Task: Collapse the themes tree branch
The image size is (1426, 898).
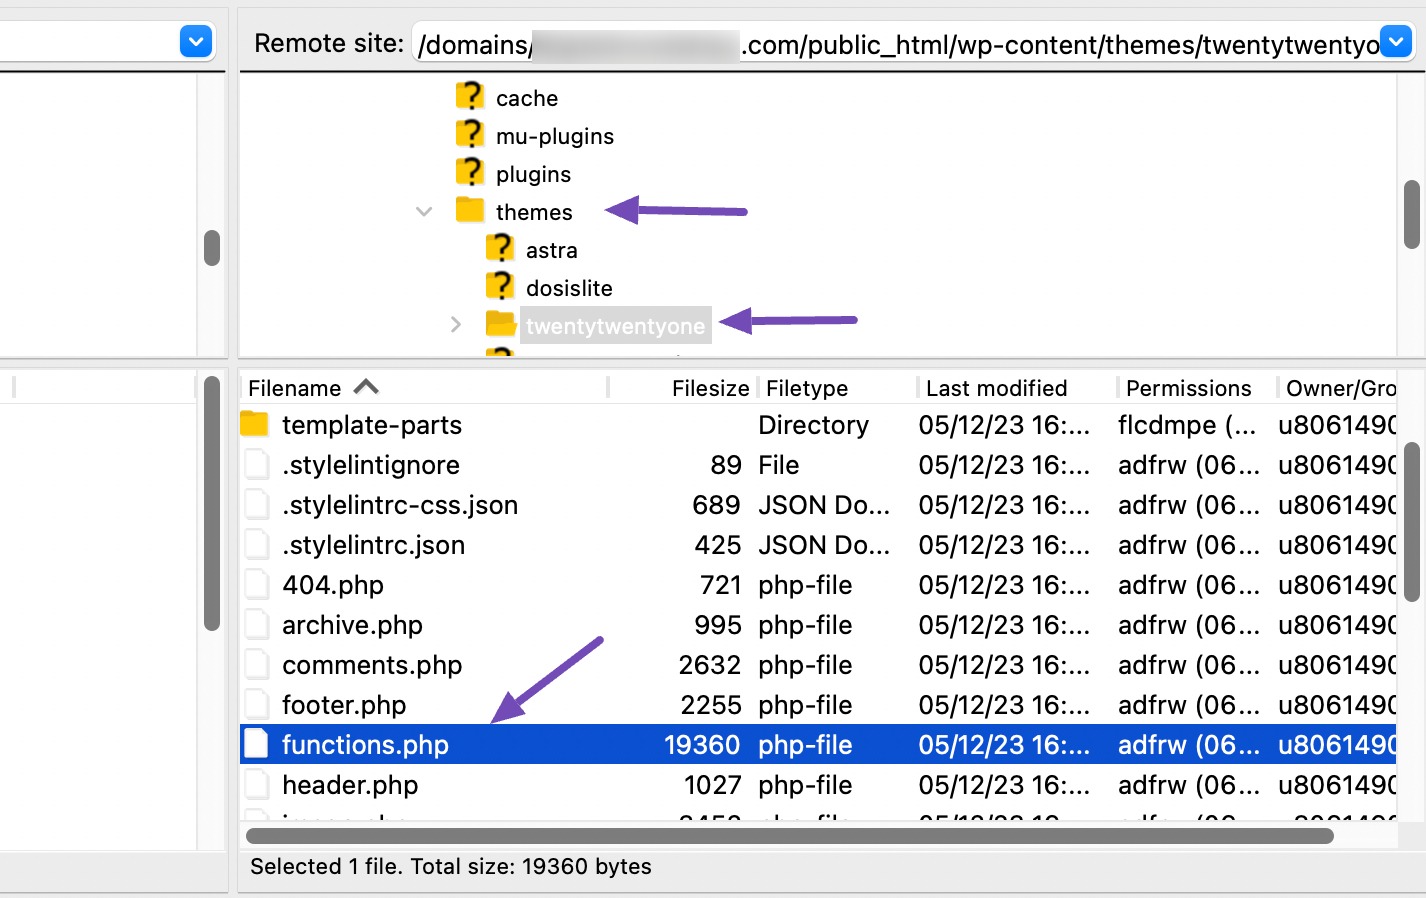Action: point(424,211)
